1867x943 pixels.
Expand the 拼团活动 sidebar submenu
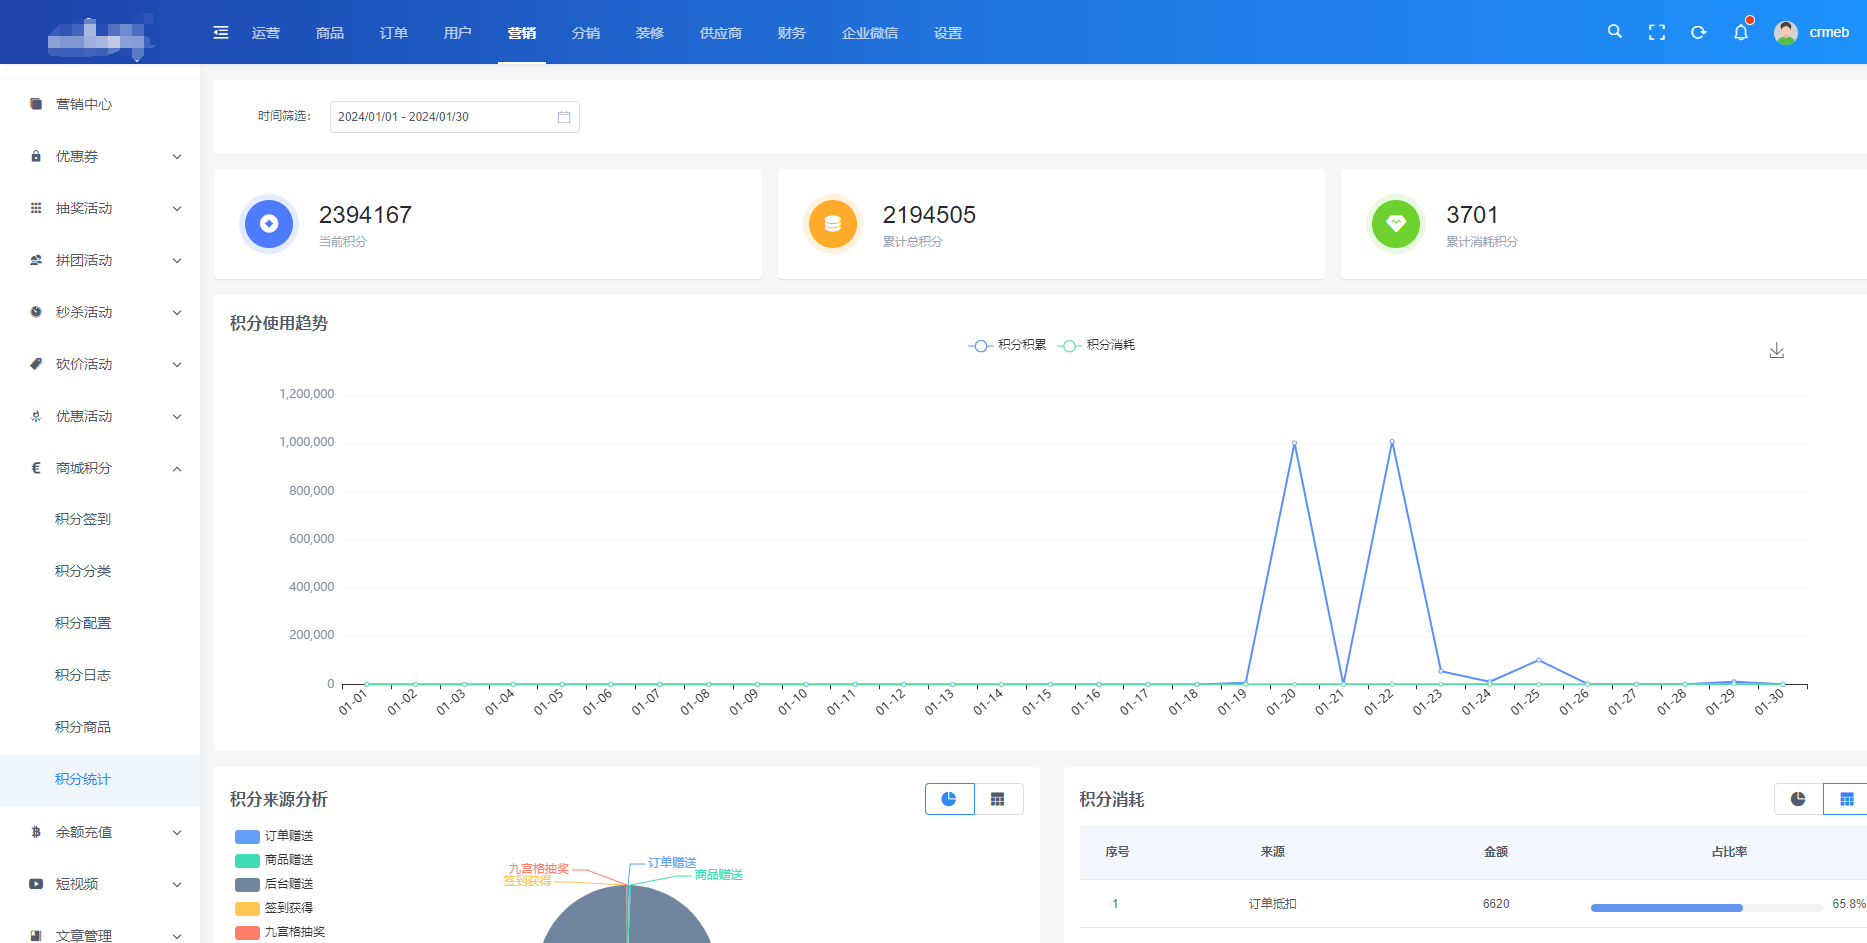[177, 260]
